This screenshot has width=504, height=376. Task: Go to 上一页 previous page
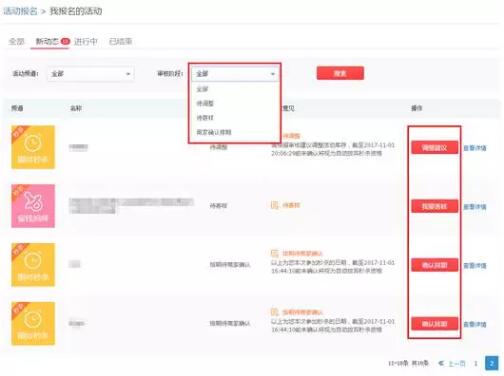click(457, 363)
